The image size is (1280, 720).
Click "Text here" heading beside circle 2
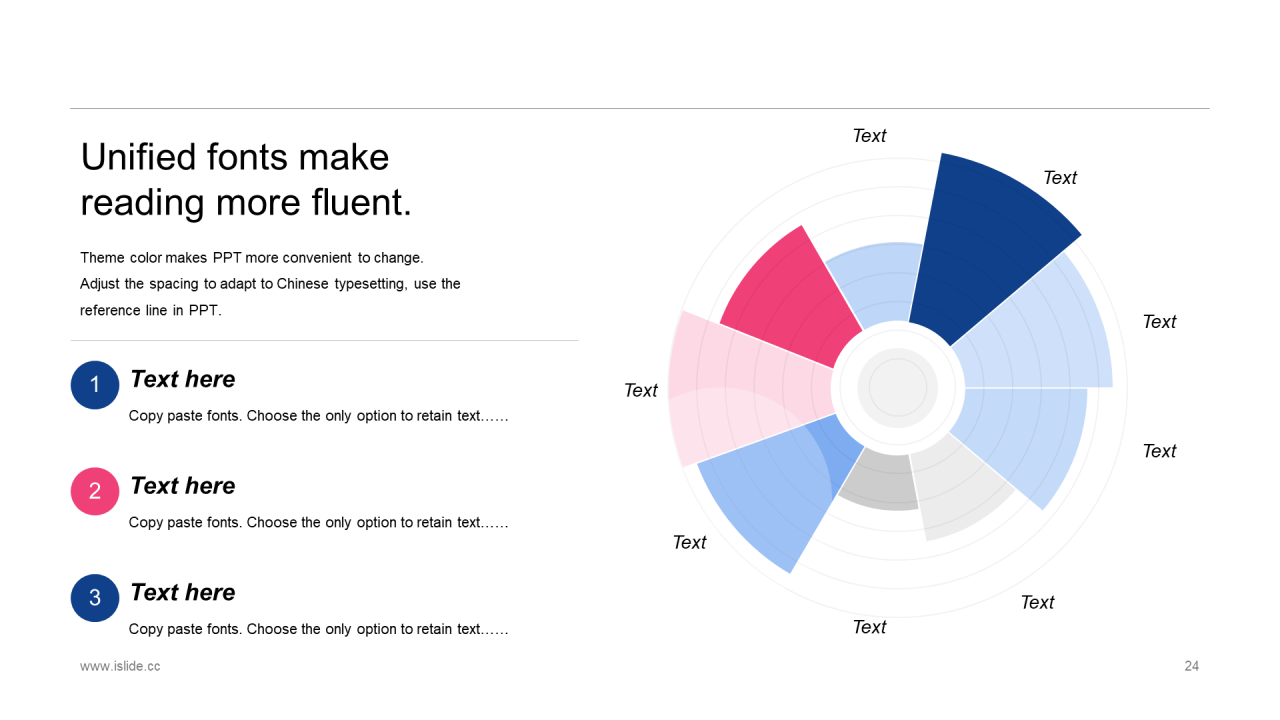[x=183, y=486]
